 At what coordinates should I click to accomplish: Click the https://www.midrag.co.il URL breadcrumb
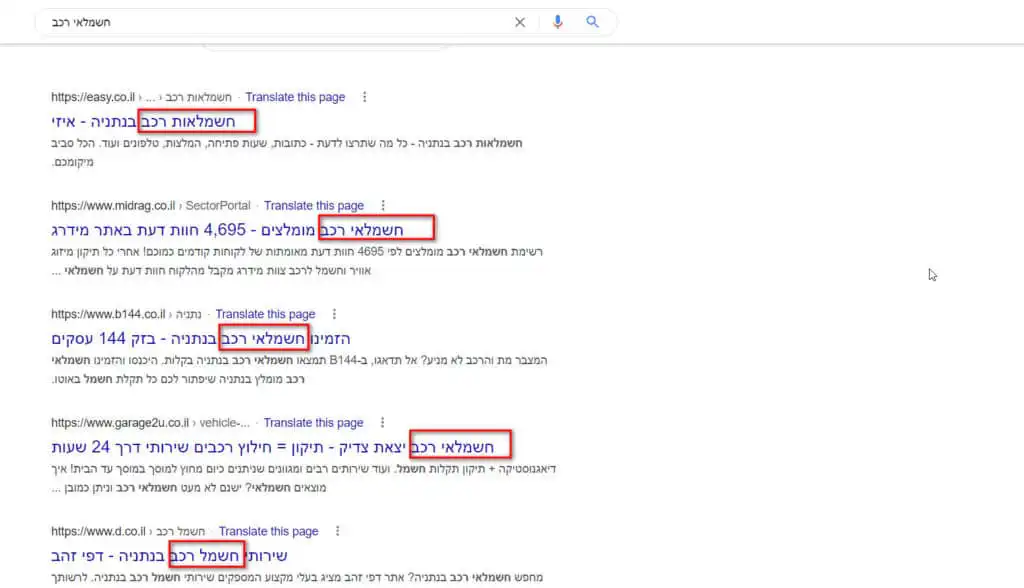pos(113,205)
